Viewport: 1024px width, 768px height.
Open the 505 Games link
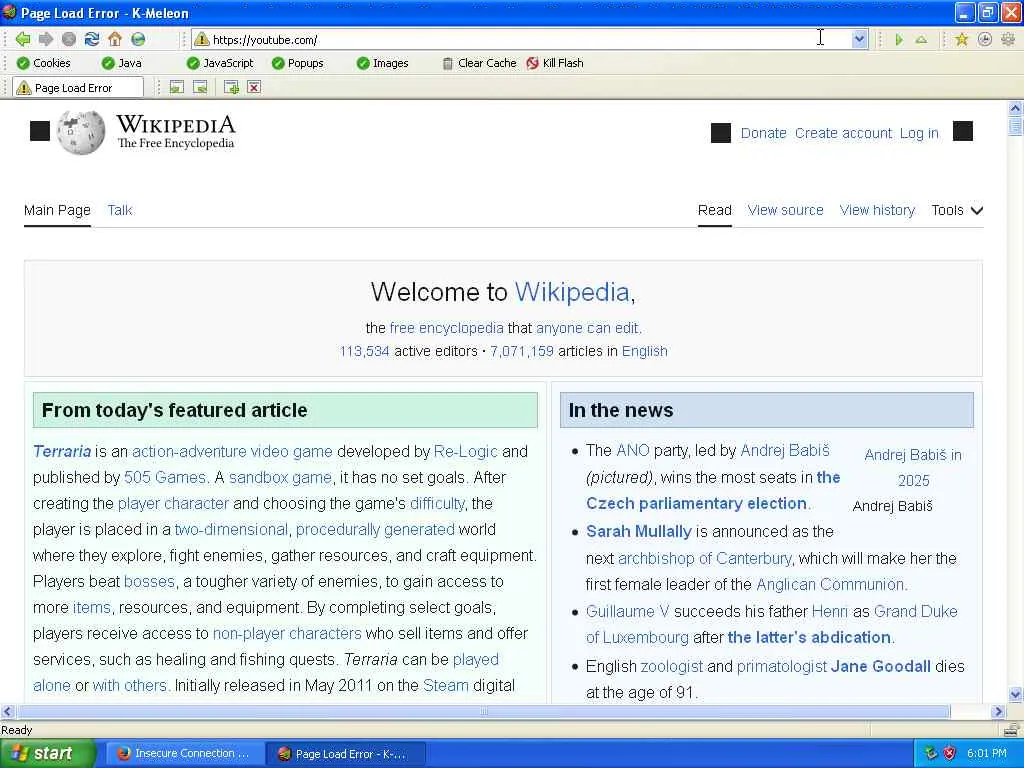tap(165, 477)
